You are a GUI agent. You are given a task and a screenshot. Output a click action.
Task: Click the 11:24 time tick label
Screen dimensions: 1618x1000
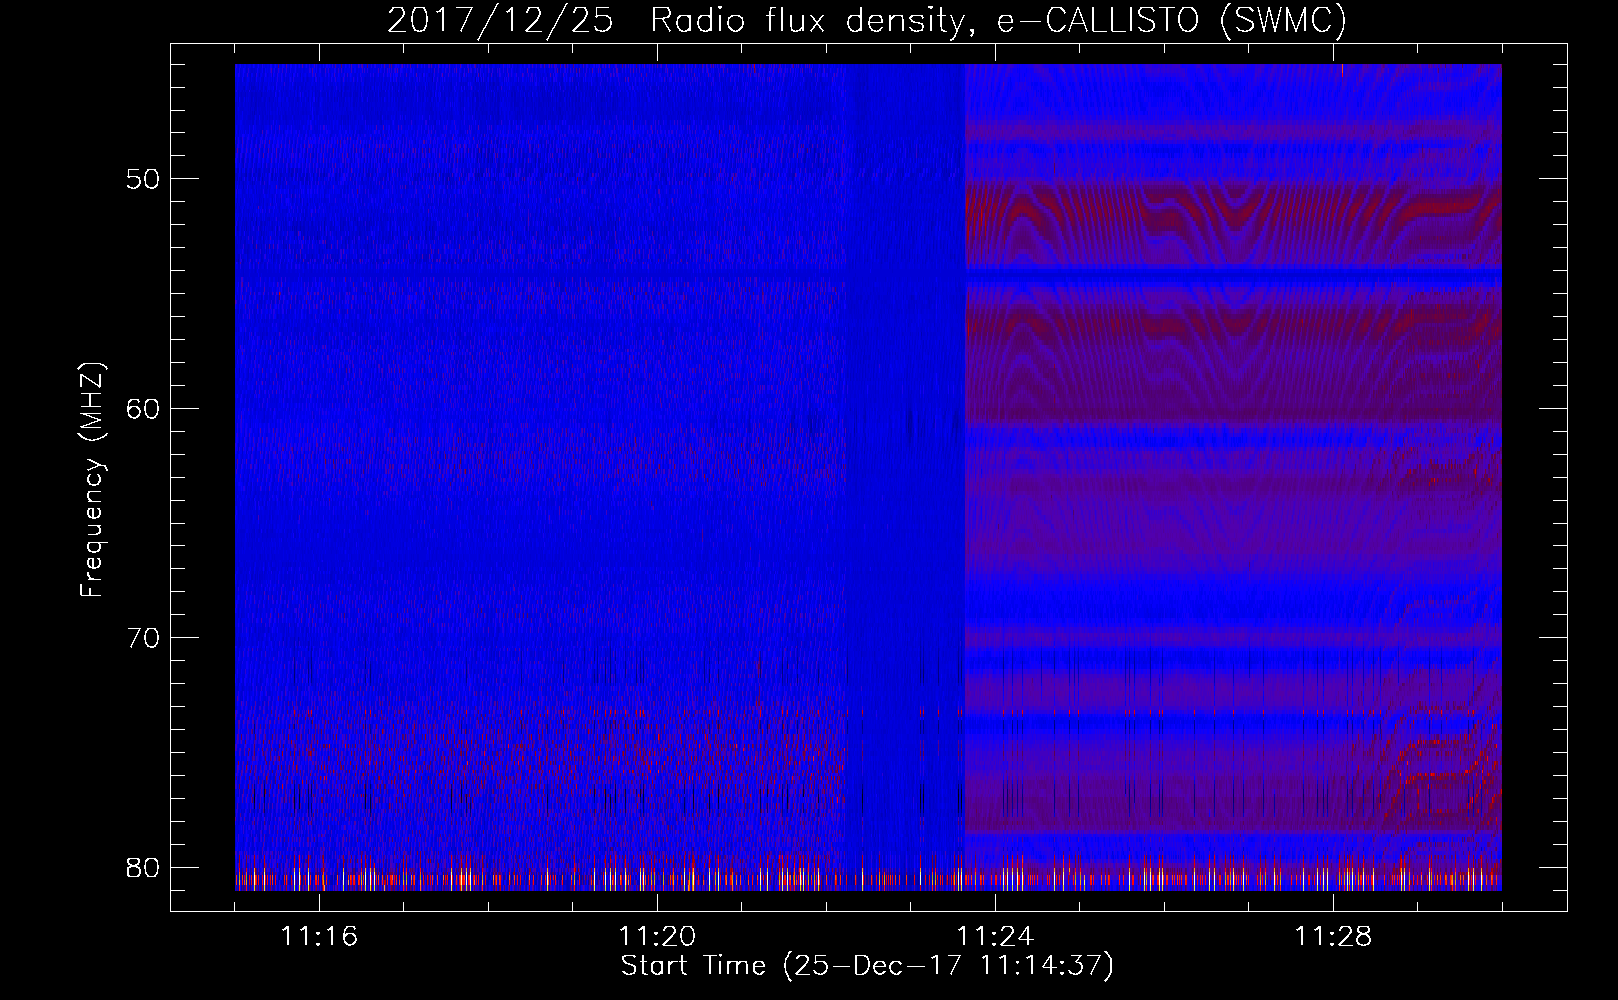click(995, 937)
